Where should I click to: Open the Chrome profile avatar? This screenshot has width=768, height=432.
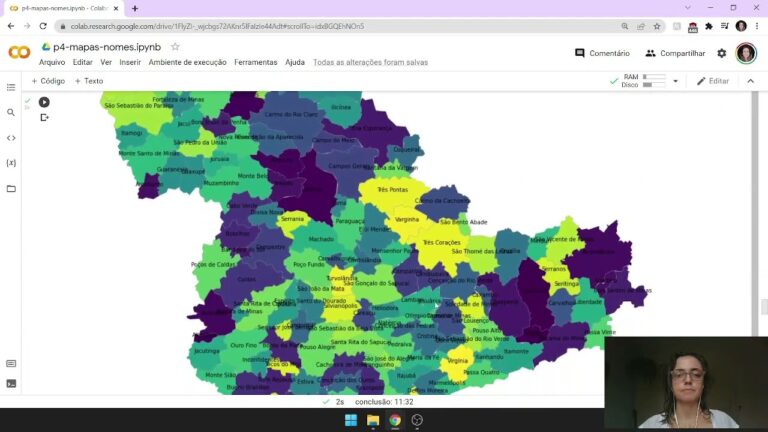point(741,26)
